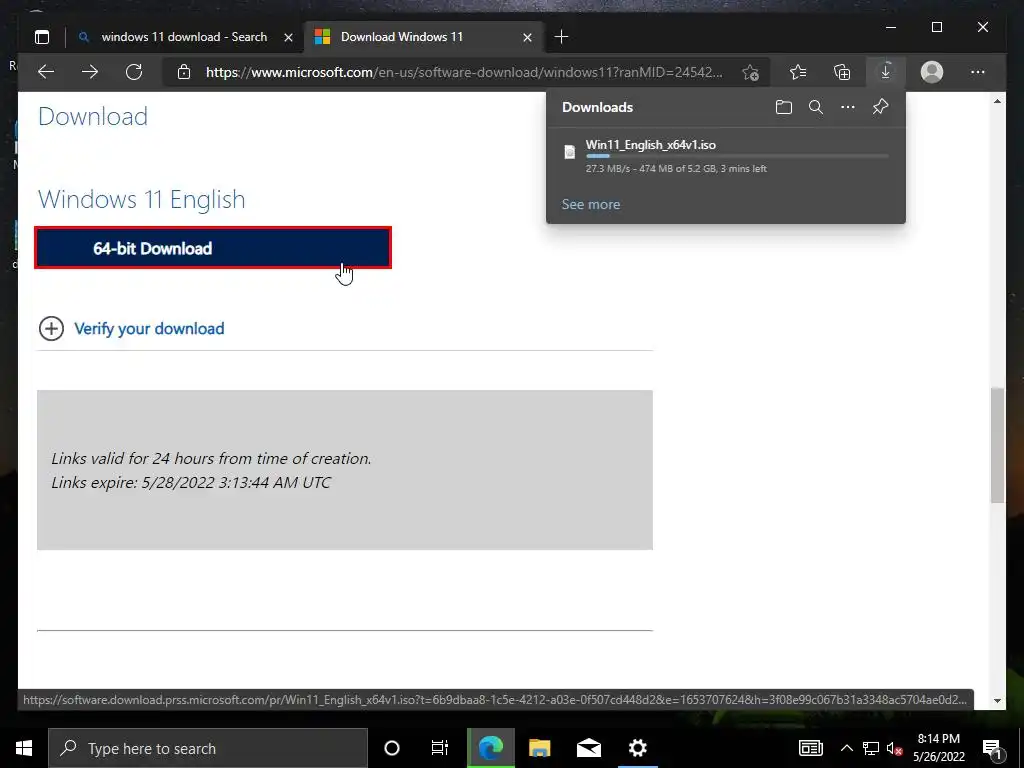
Task: Click the muted volume tray icon
Action: (894, 748)
